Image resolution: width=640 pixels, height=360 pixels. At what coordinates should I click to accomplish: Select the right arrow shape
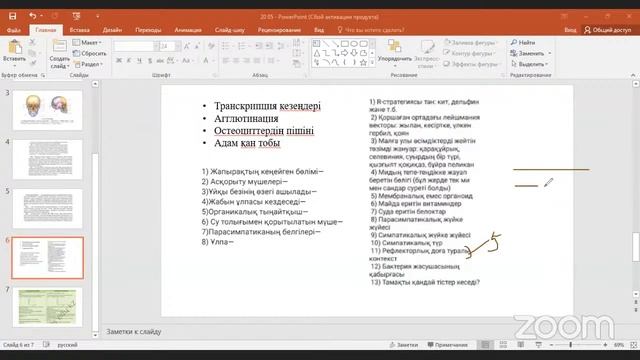(x=344, y=53)
